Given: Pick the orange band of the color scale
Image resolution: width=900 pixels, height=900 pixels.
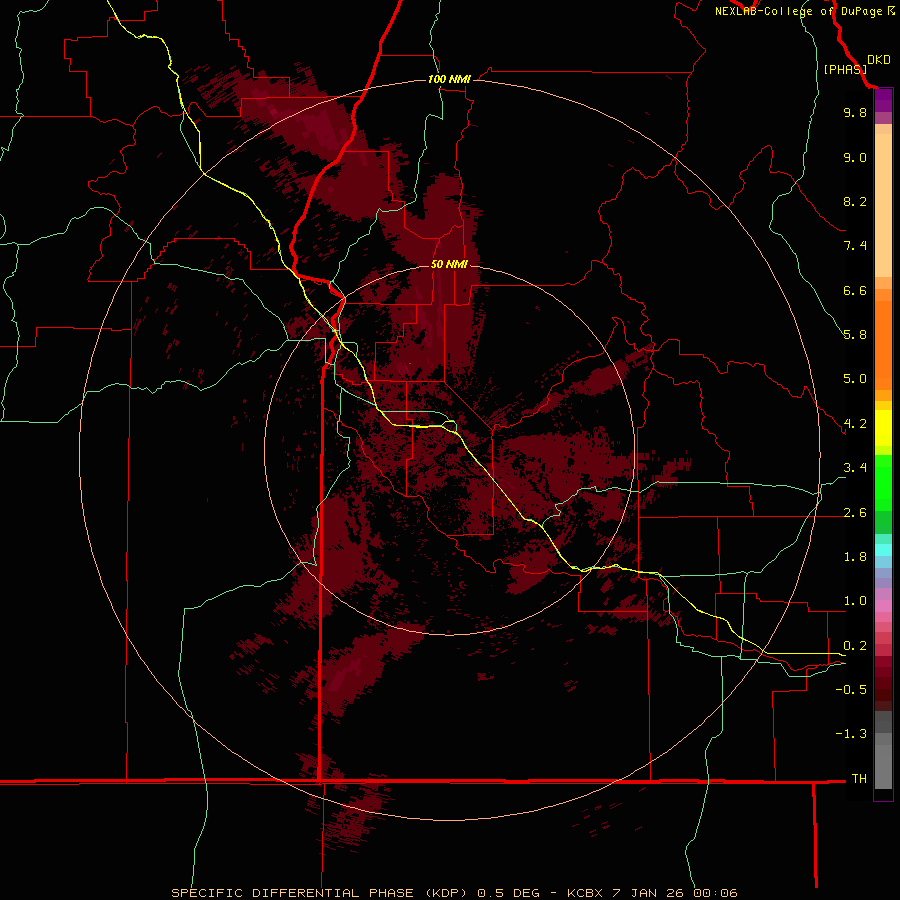Looking at the screenshot, I should tap(883, 346).
